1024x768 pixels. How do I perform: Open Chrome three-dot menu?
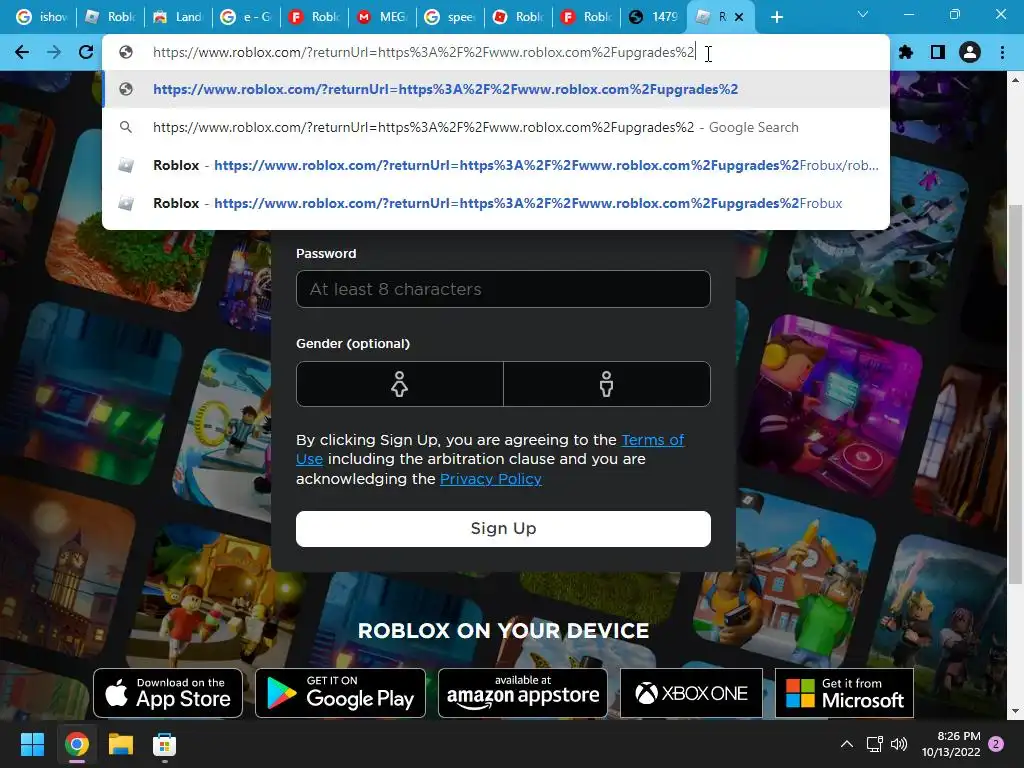(x=1002, y=52)
